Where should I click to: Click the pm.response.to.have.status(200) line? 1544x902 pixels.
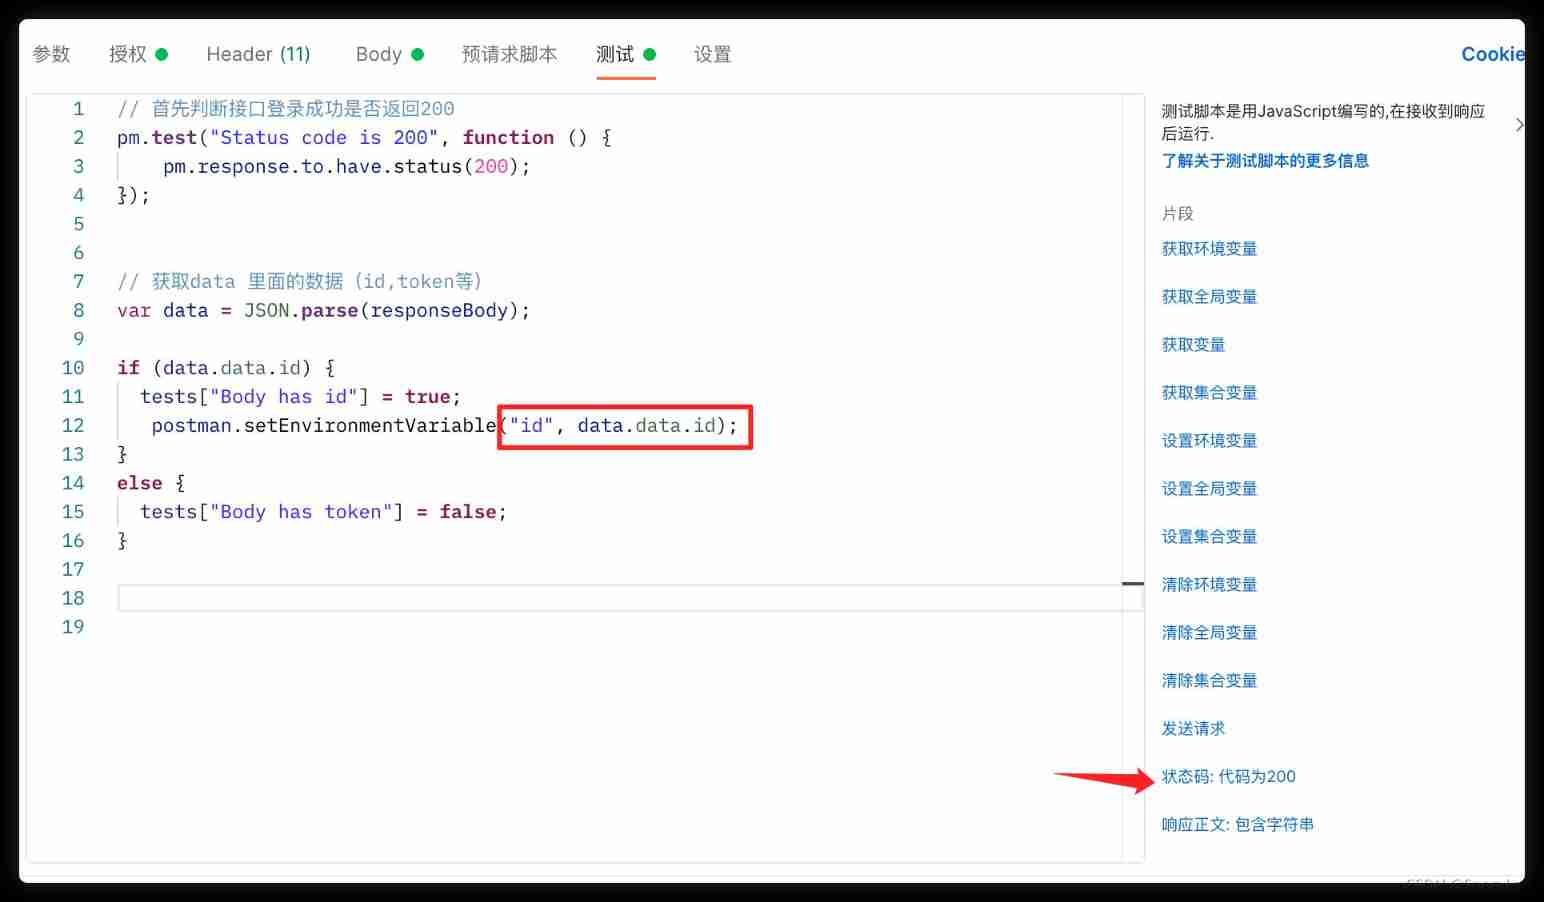click(346, 166)
